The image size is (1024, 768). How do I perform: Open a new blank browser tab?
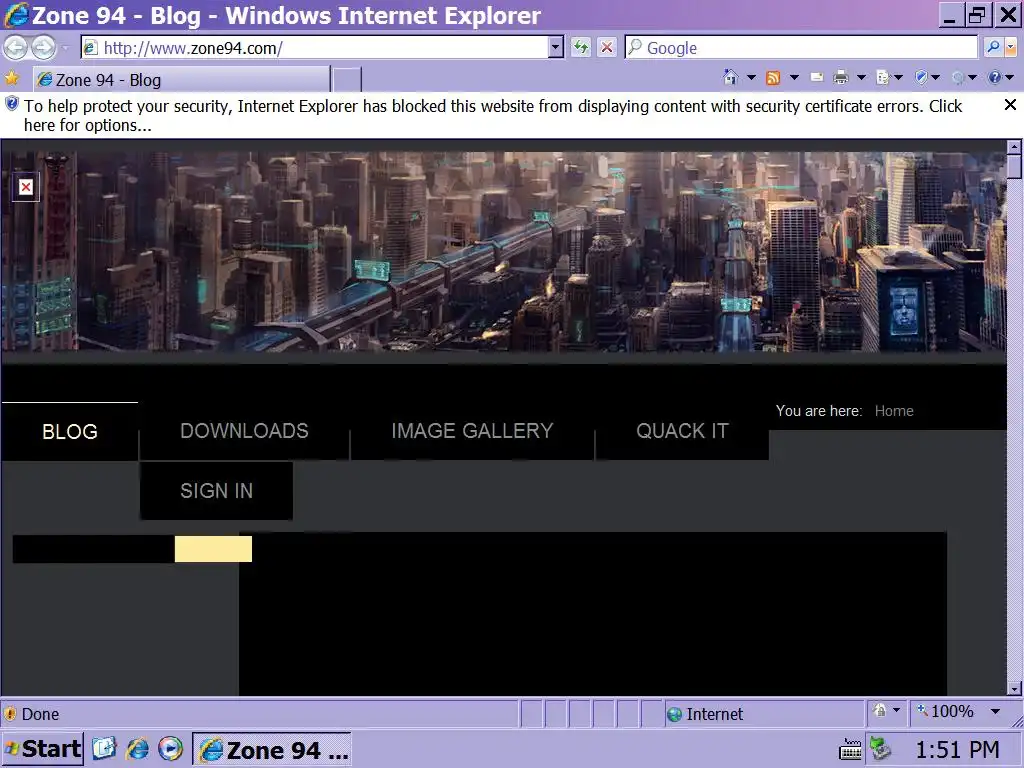coord(347,80)
